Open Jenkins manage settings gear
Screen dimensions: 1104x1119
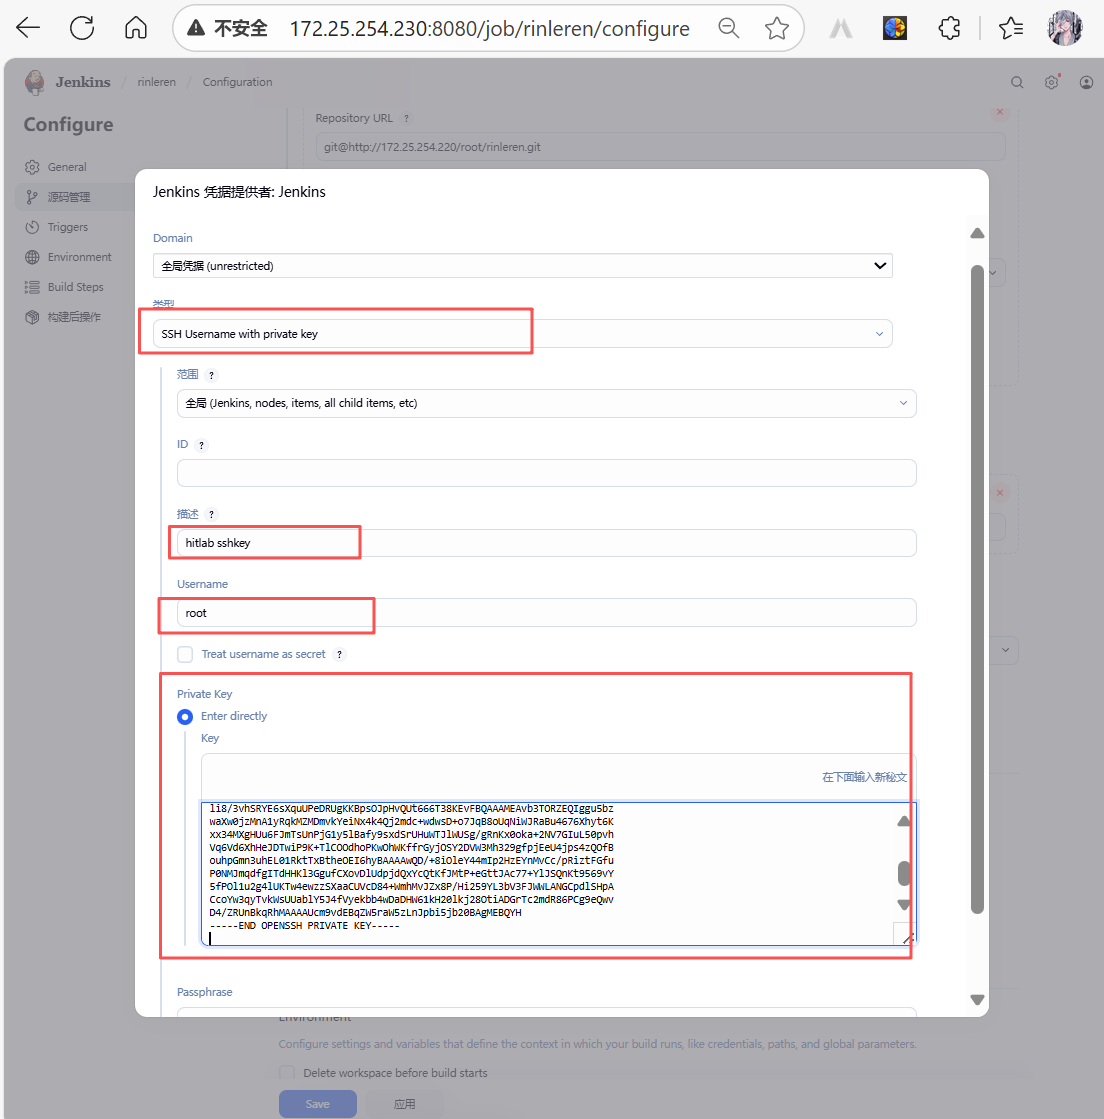(1051, 82)
